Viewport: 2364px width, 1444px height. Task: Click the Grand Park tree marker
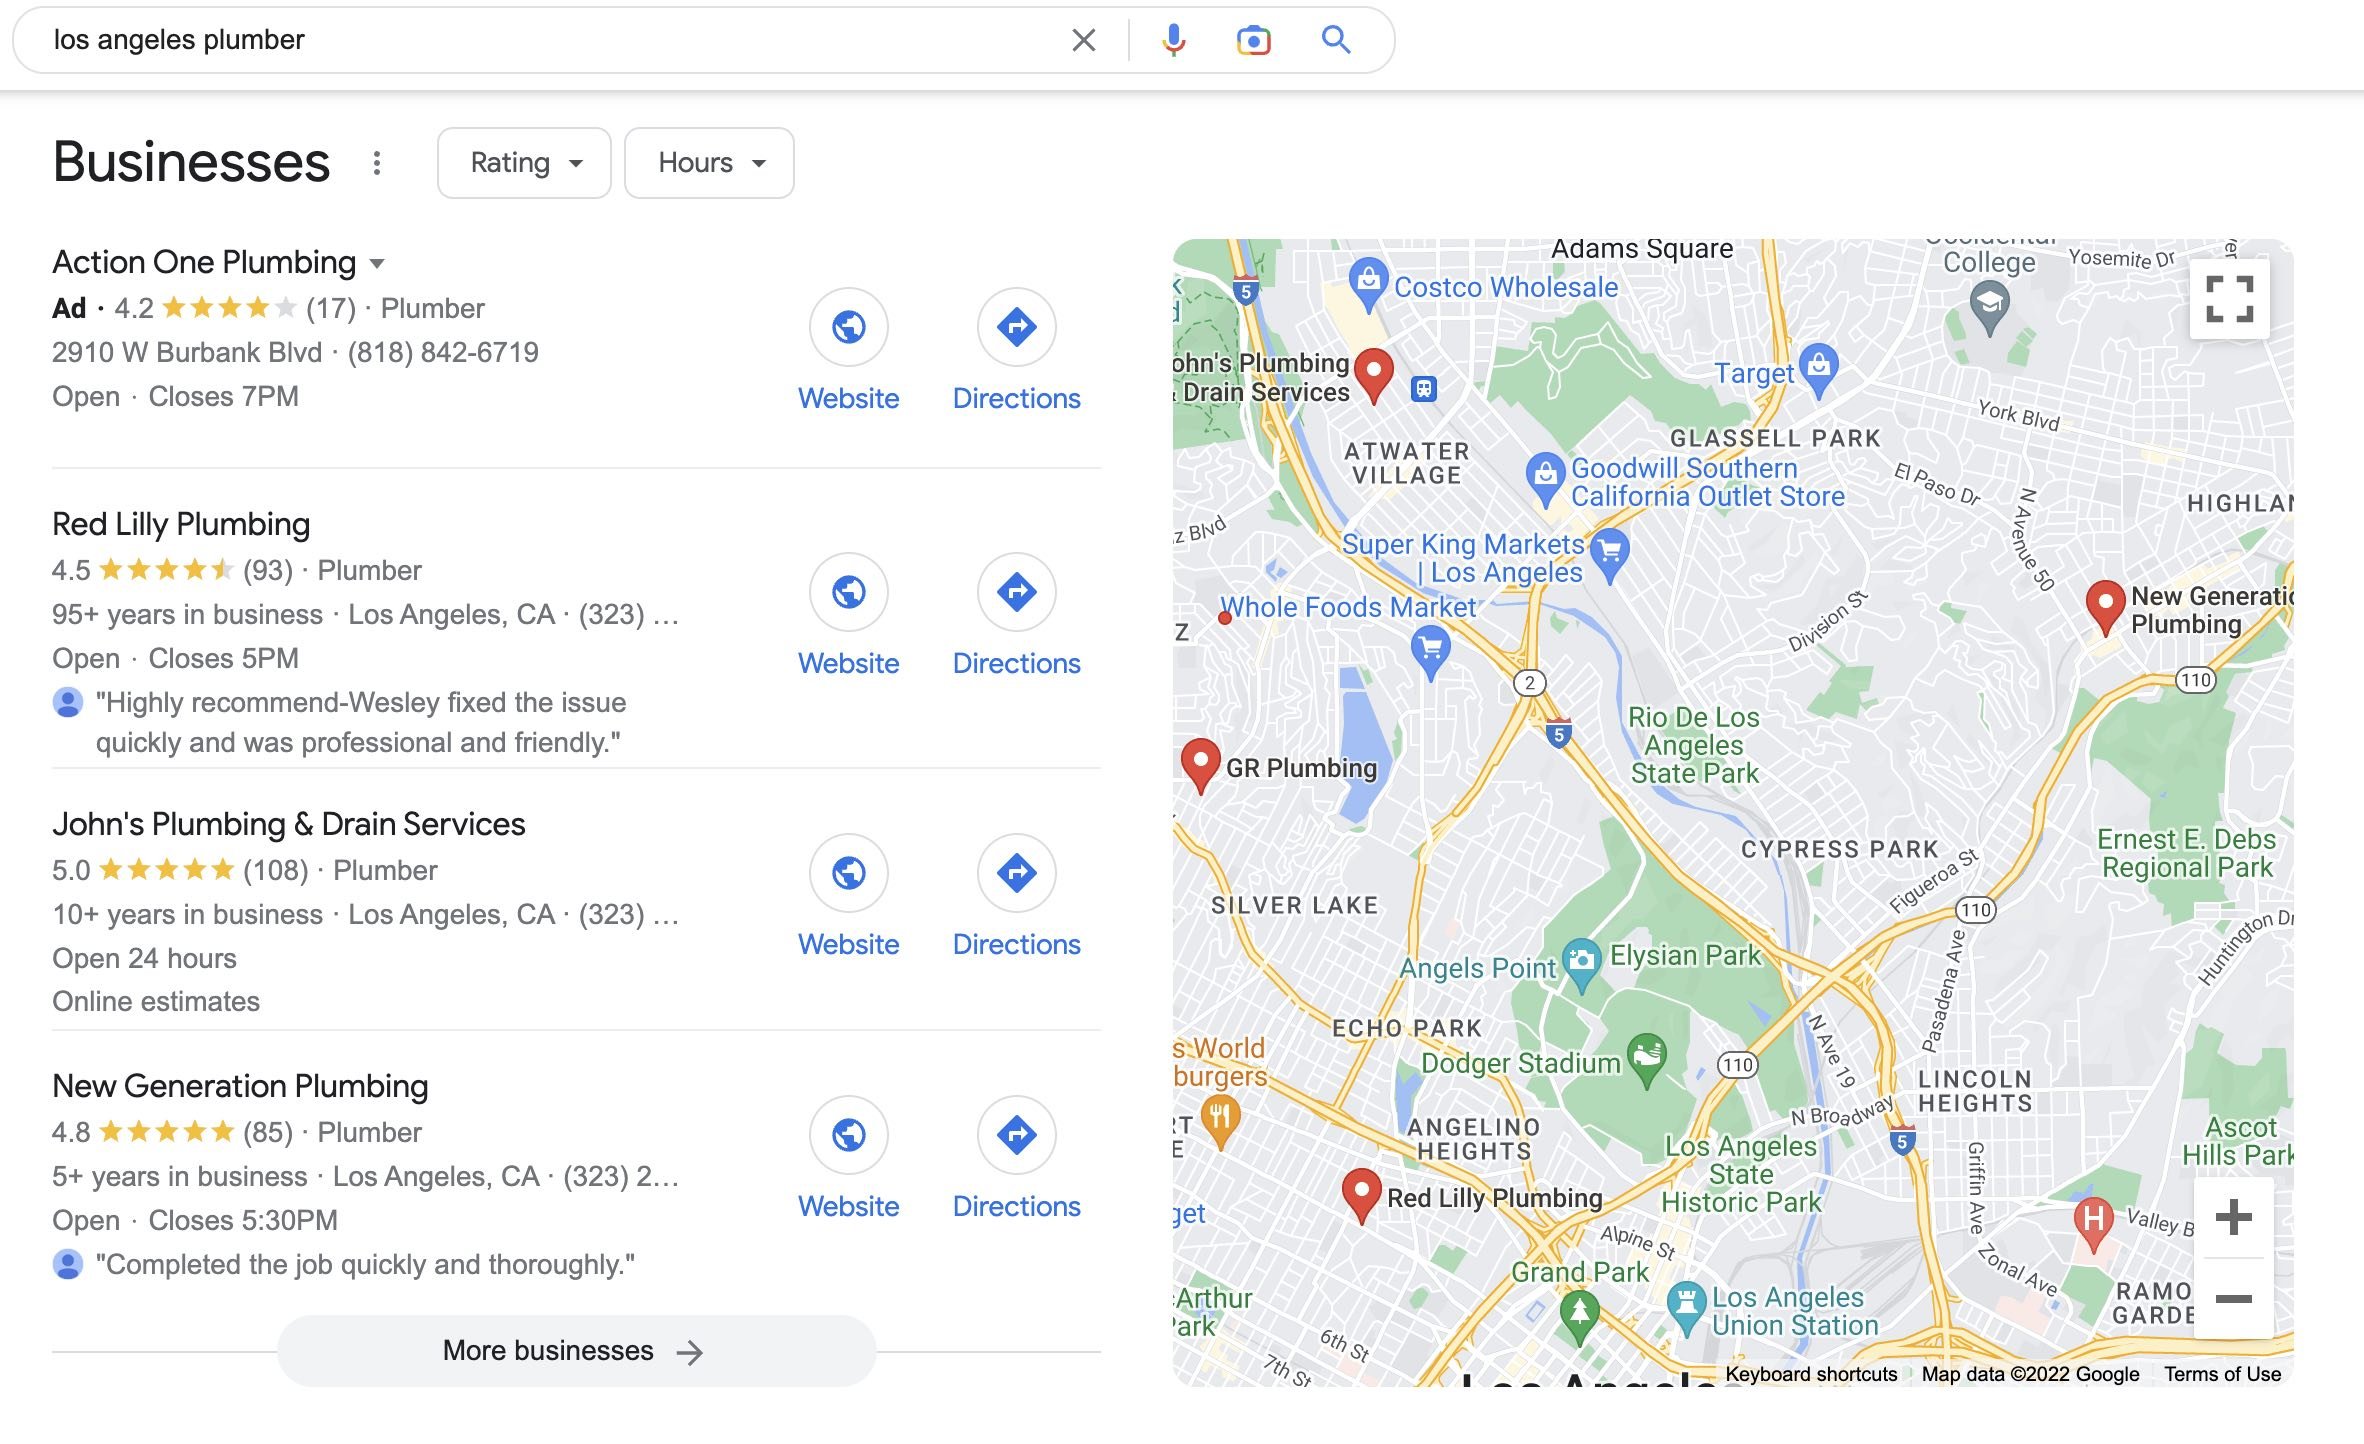[x=1579, y=1315]
